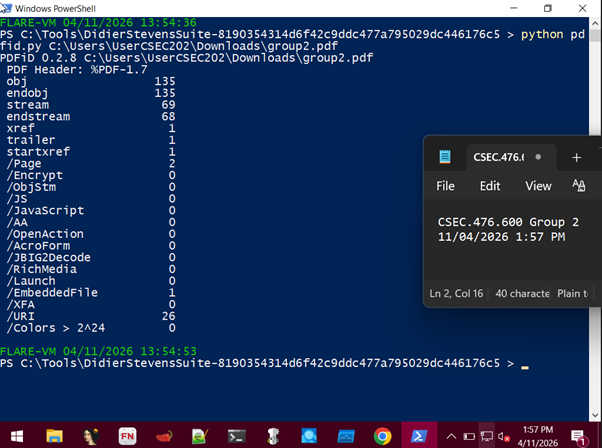Click the /EmbeddedFile output row
602x448 pixels.
pos(91,293)
